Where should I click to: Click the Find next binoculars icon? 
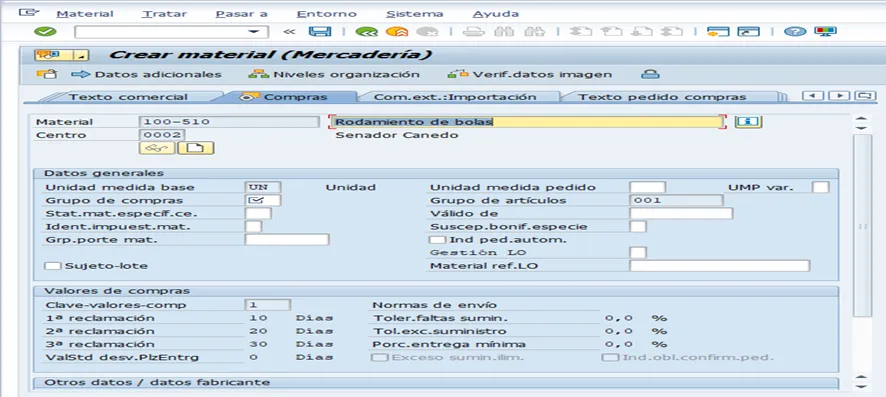point(534,32)
